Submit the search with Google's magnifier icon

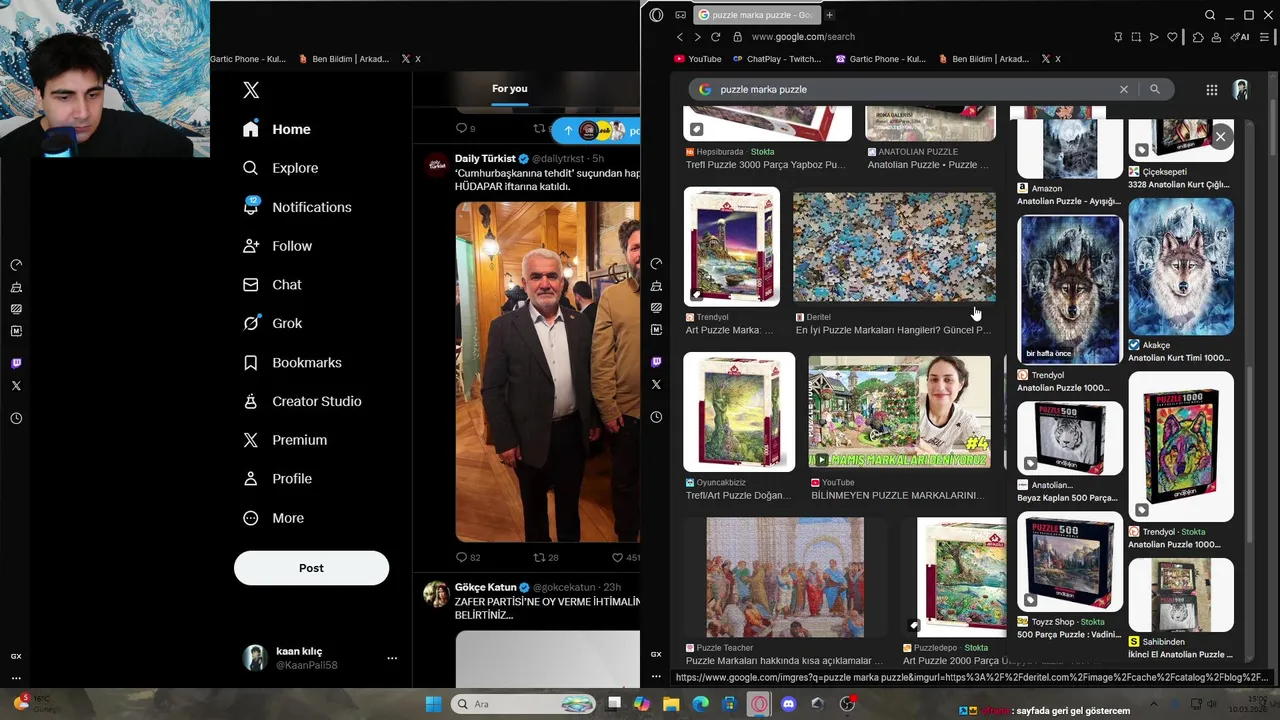click(x=1154, y=89)
